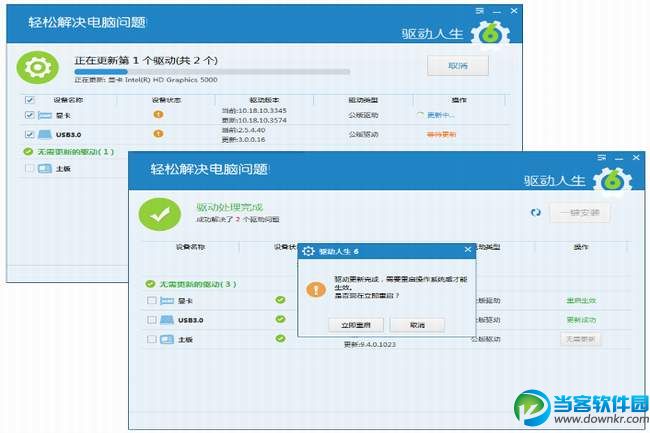Click the 驱动版本 column header in the updating window
Viewport: 650px width, 433px height.
click(264, 100)
